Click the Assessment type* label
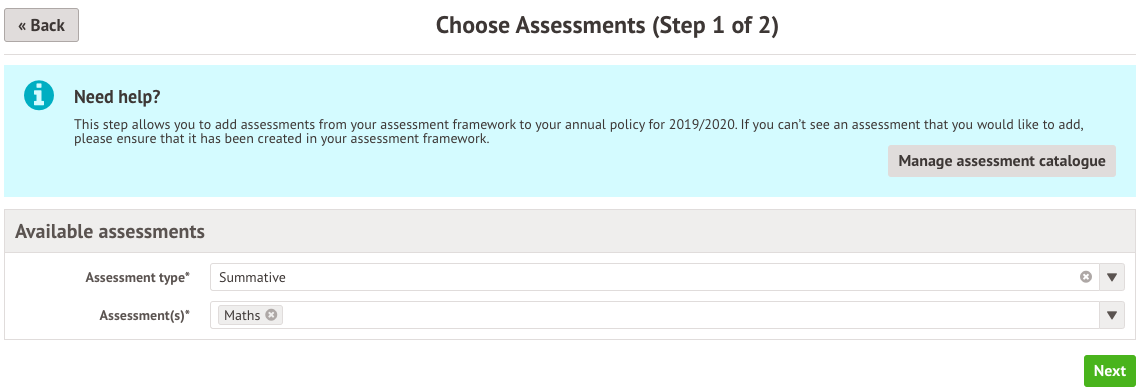This screenshot has width=1144, height=392. [137, 277]
